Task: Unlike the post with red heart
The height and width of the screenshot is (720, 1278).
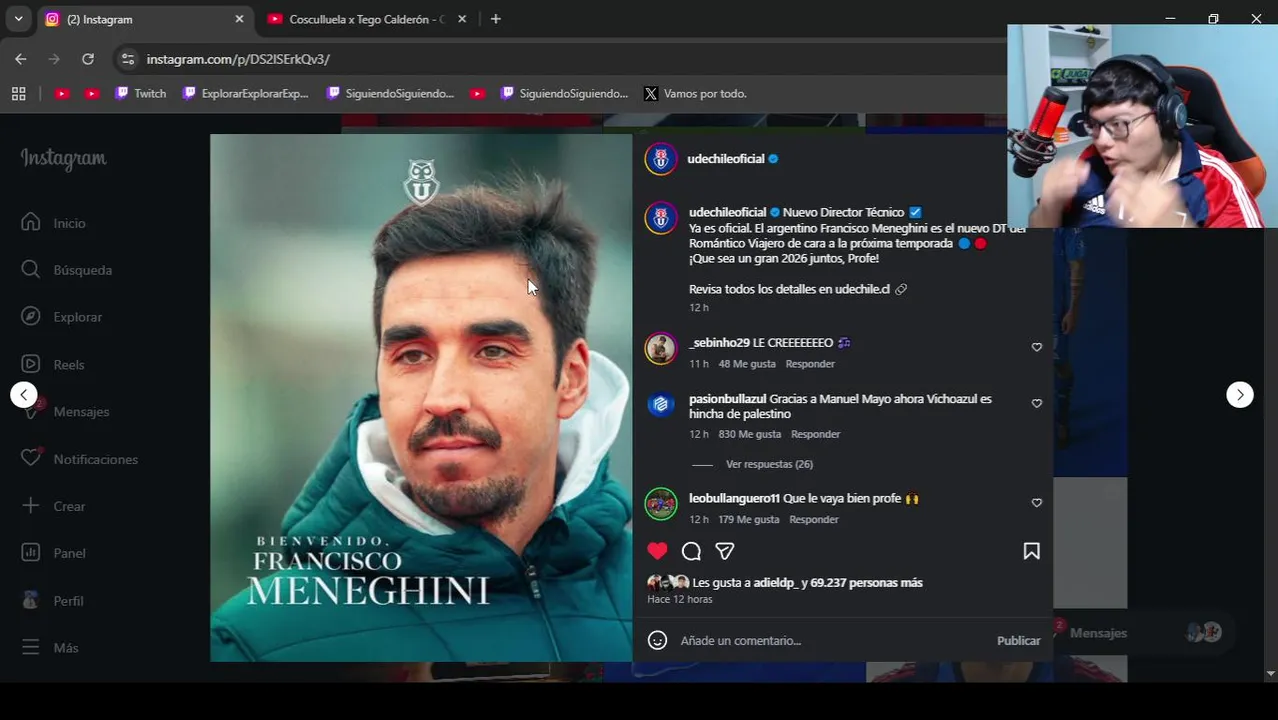Action: point(657,551)
